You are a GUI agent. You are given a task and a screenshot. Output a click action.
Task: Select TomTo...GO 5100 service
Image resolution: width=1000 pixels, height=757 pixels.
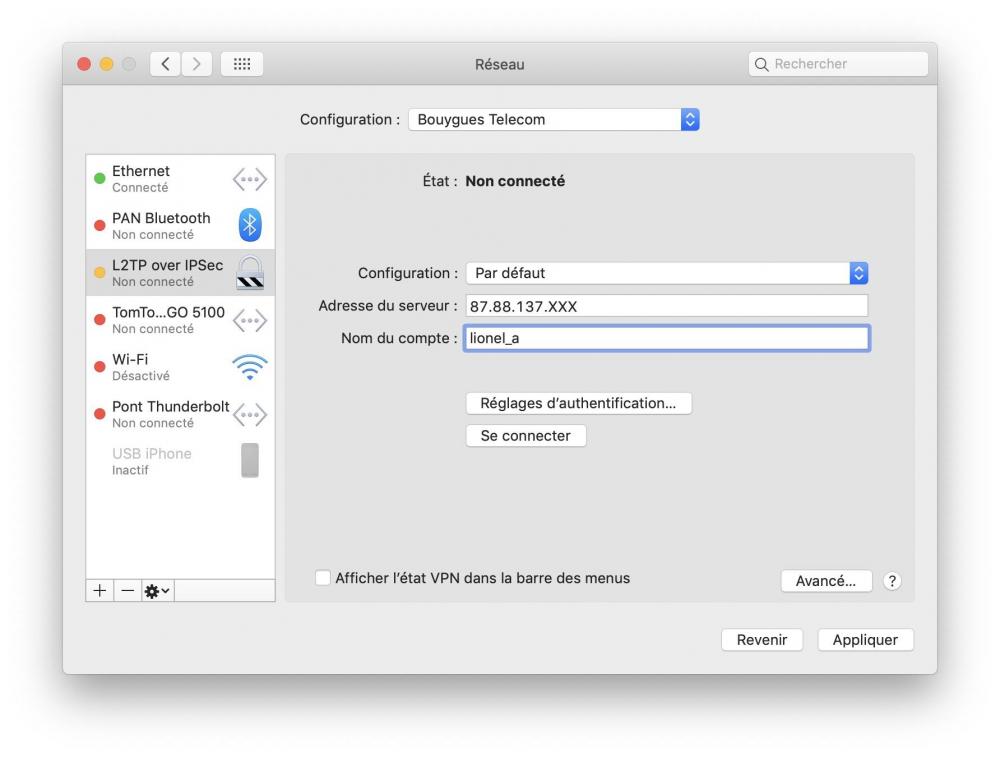point(180,320)
